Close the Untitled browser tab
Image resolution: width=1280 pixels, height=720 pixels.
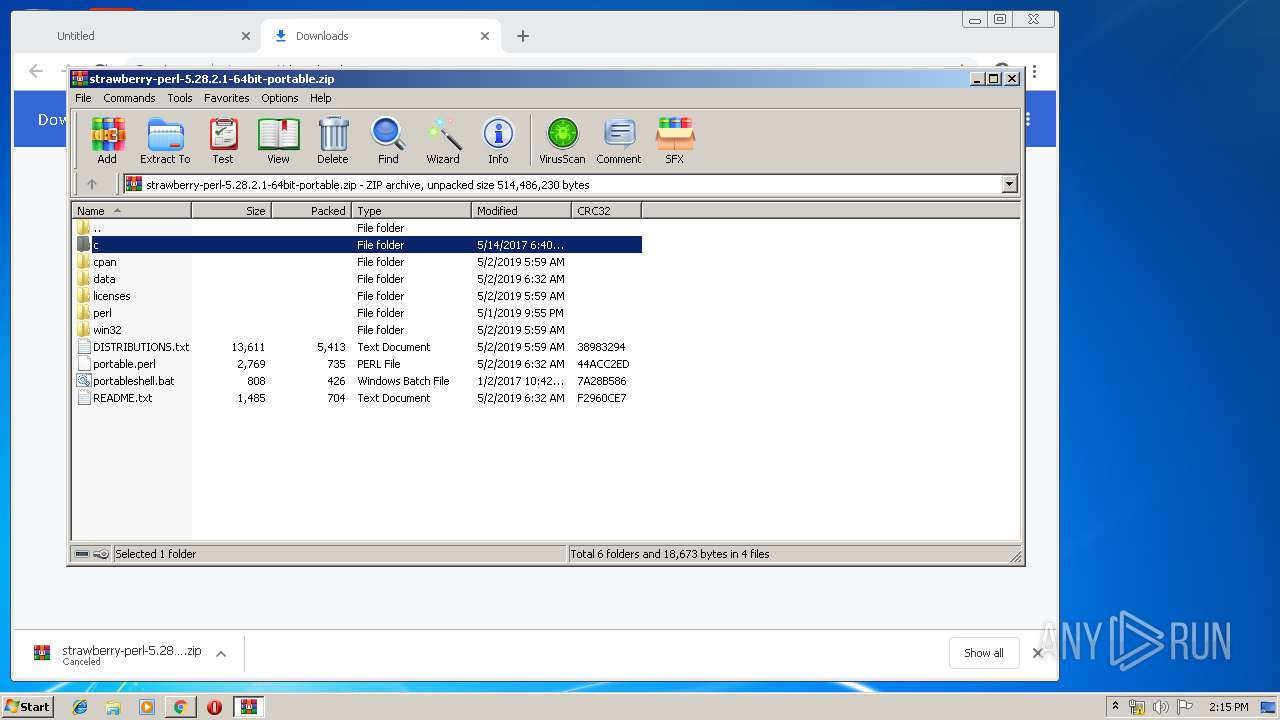tap(246, 36)
